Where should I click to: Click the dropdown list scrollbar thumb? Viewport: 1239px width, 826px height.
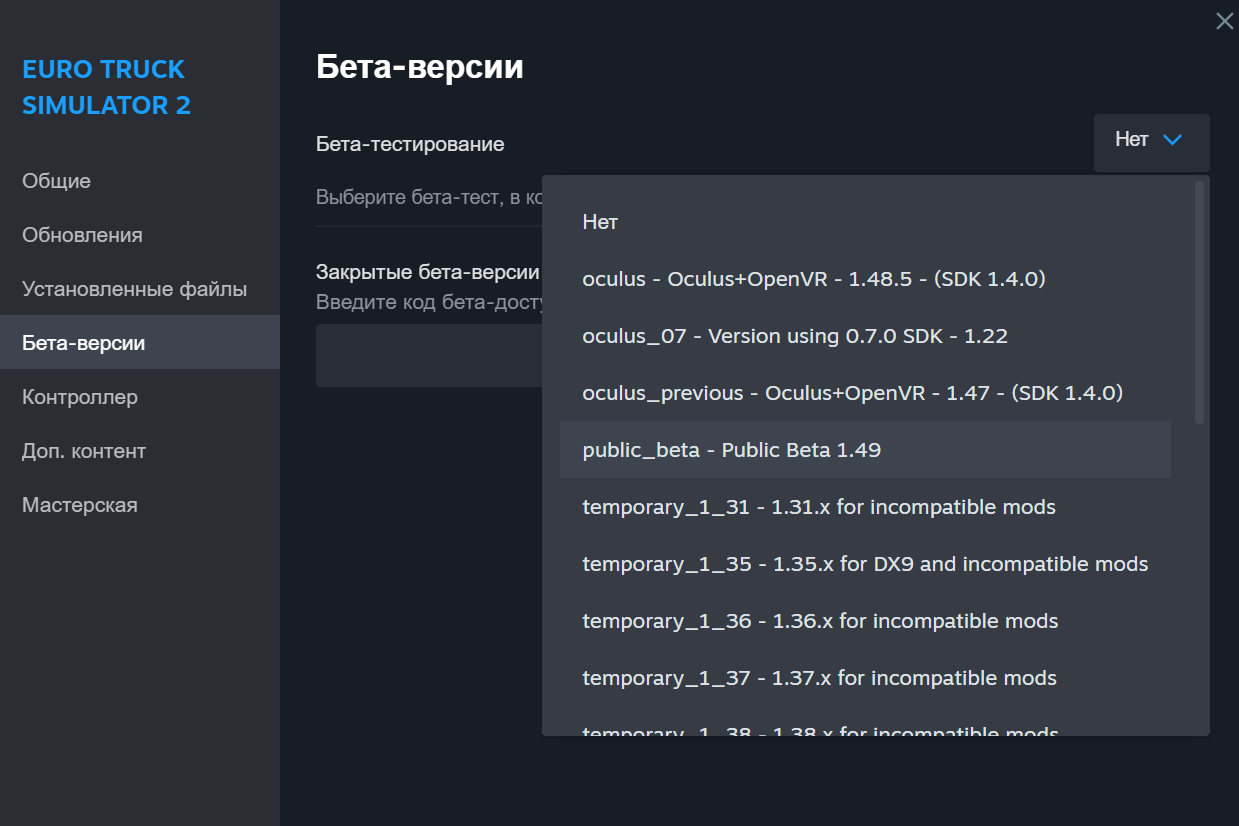pyautogui.click(x=1200, y=300)
